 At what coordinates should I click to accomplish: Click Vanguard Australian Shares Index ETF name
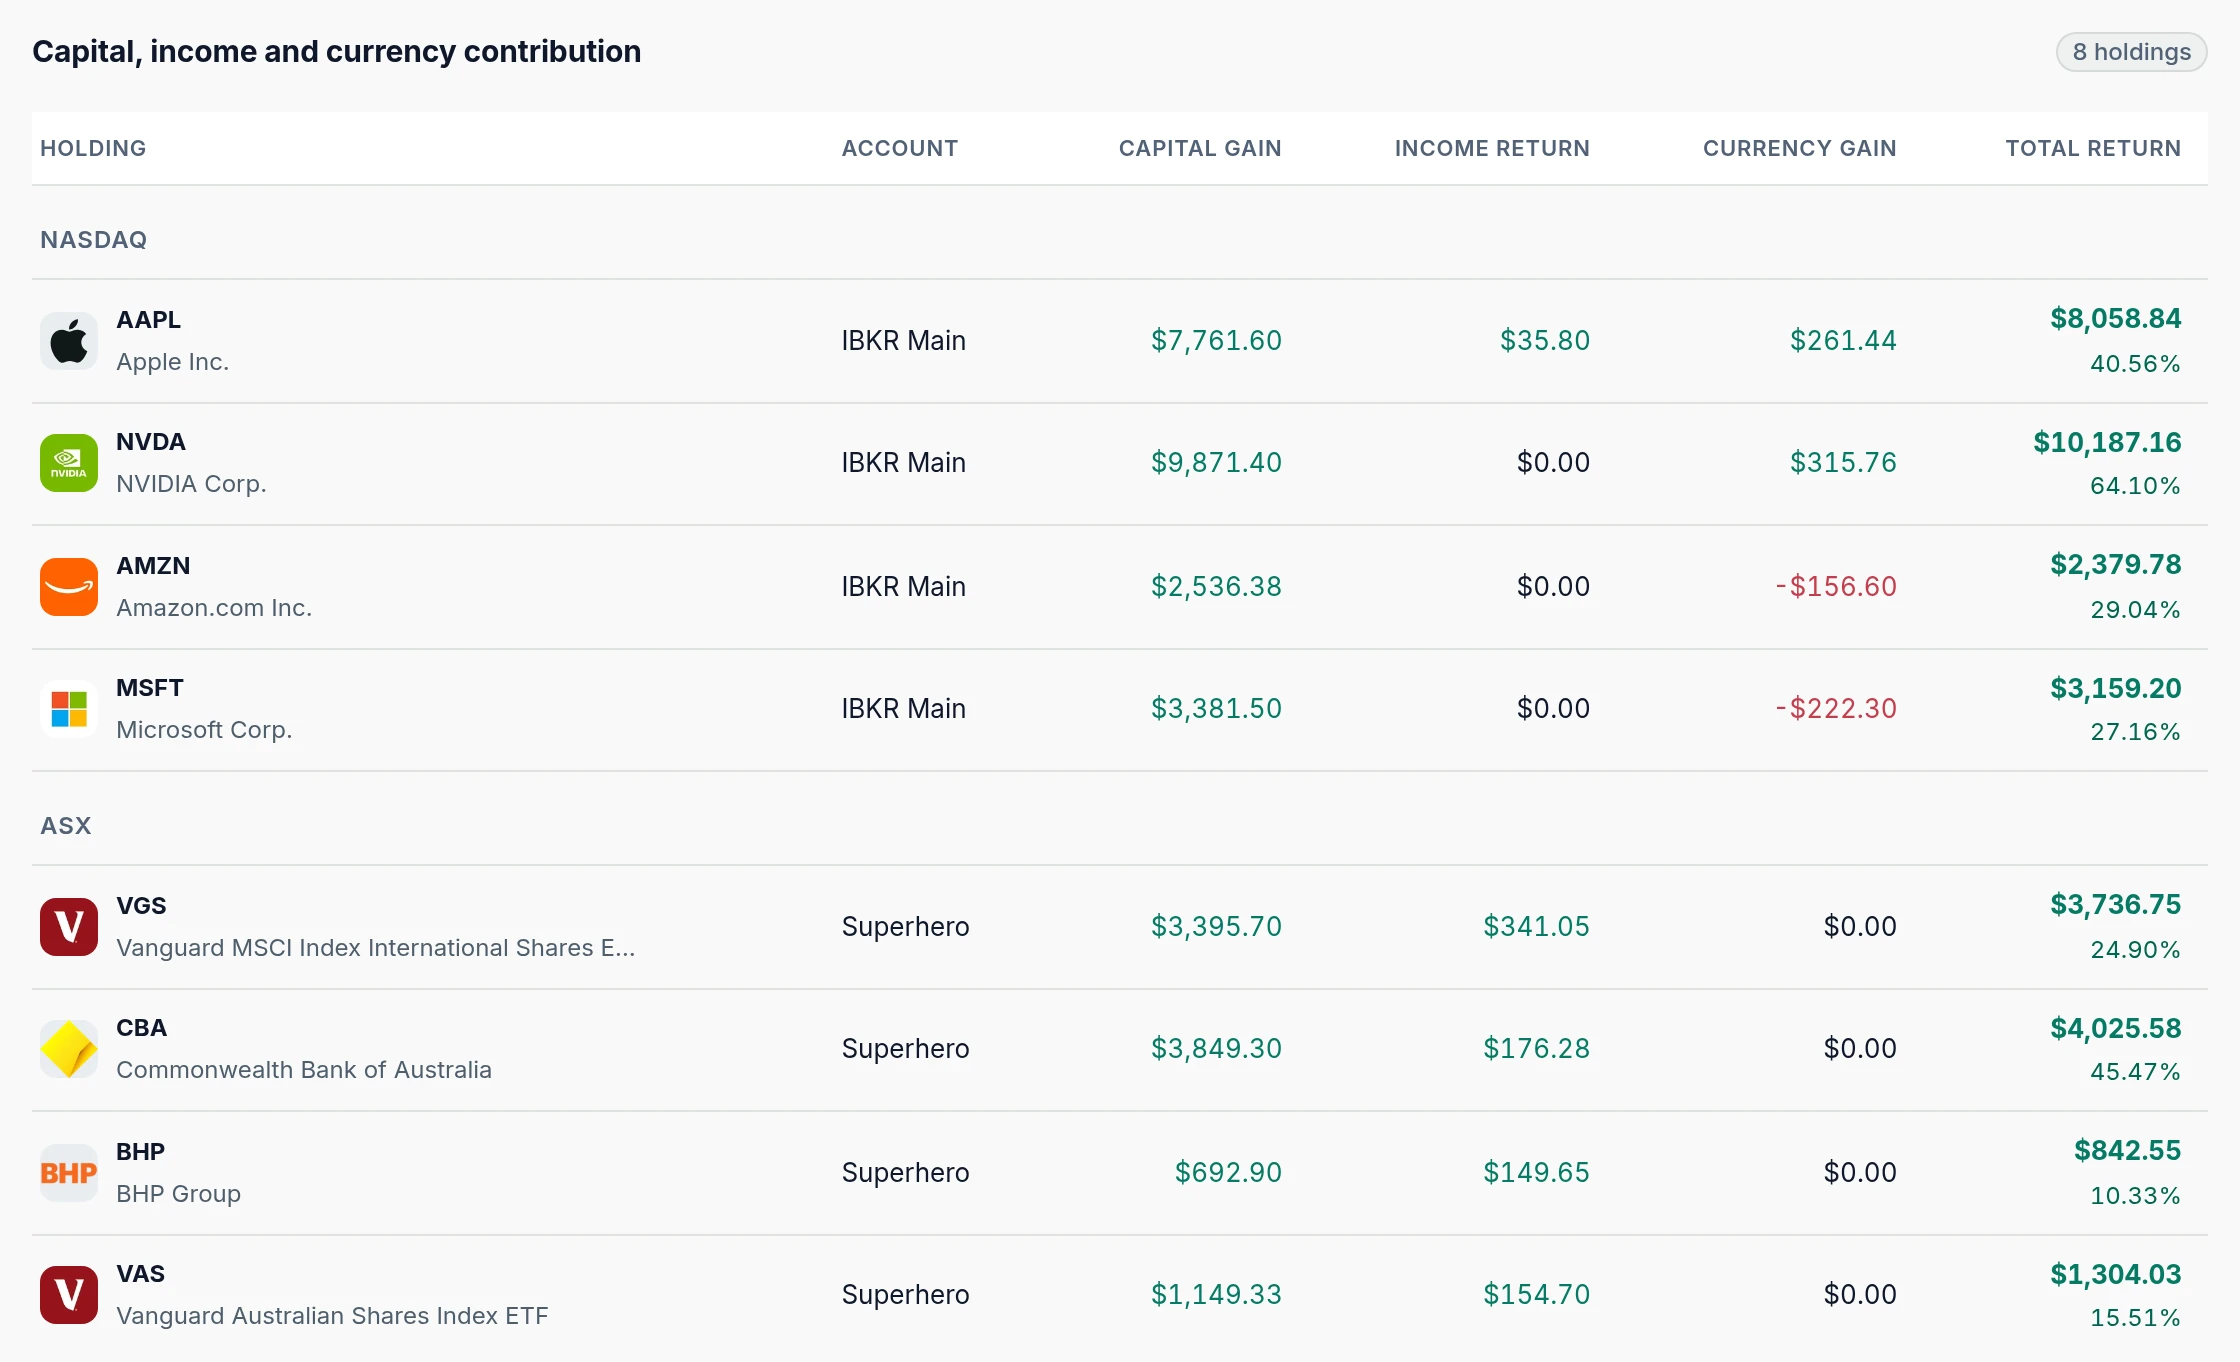click(x=332, y=1316)
